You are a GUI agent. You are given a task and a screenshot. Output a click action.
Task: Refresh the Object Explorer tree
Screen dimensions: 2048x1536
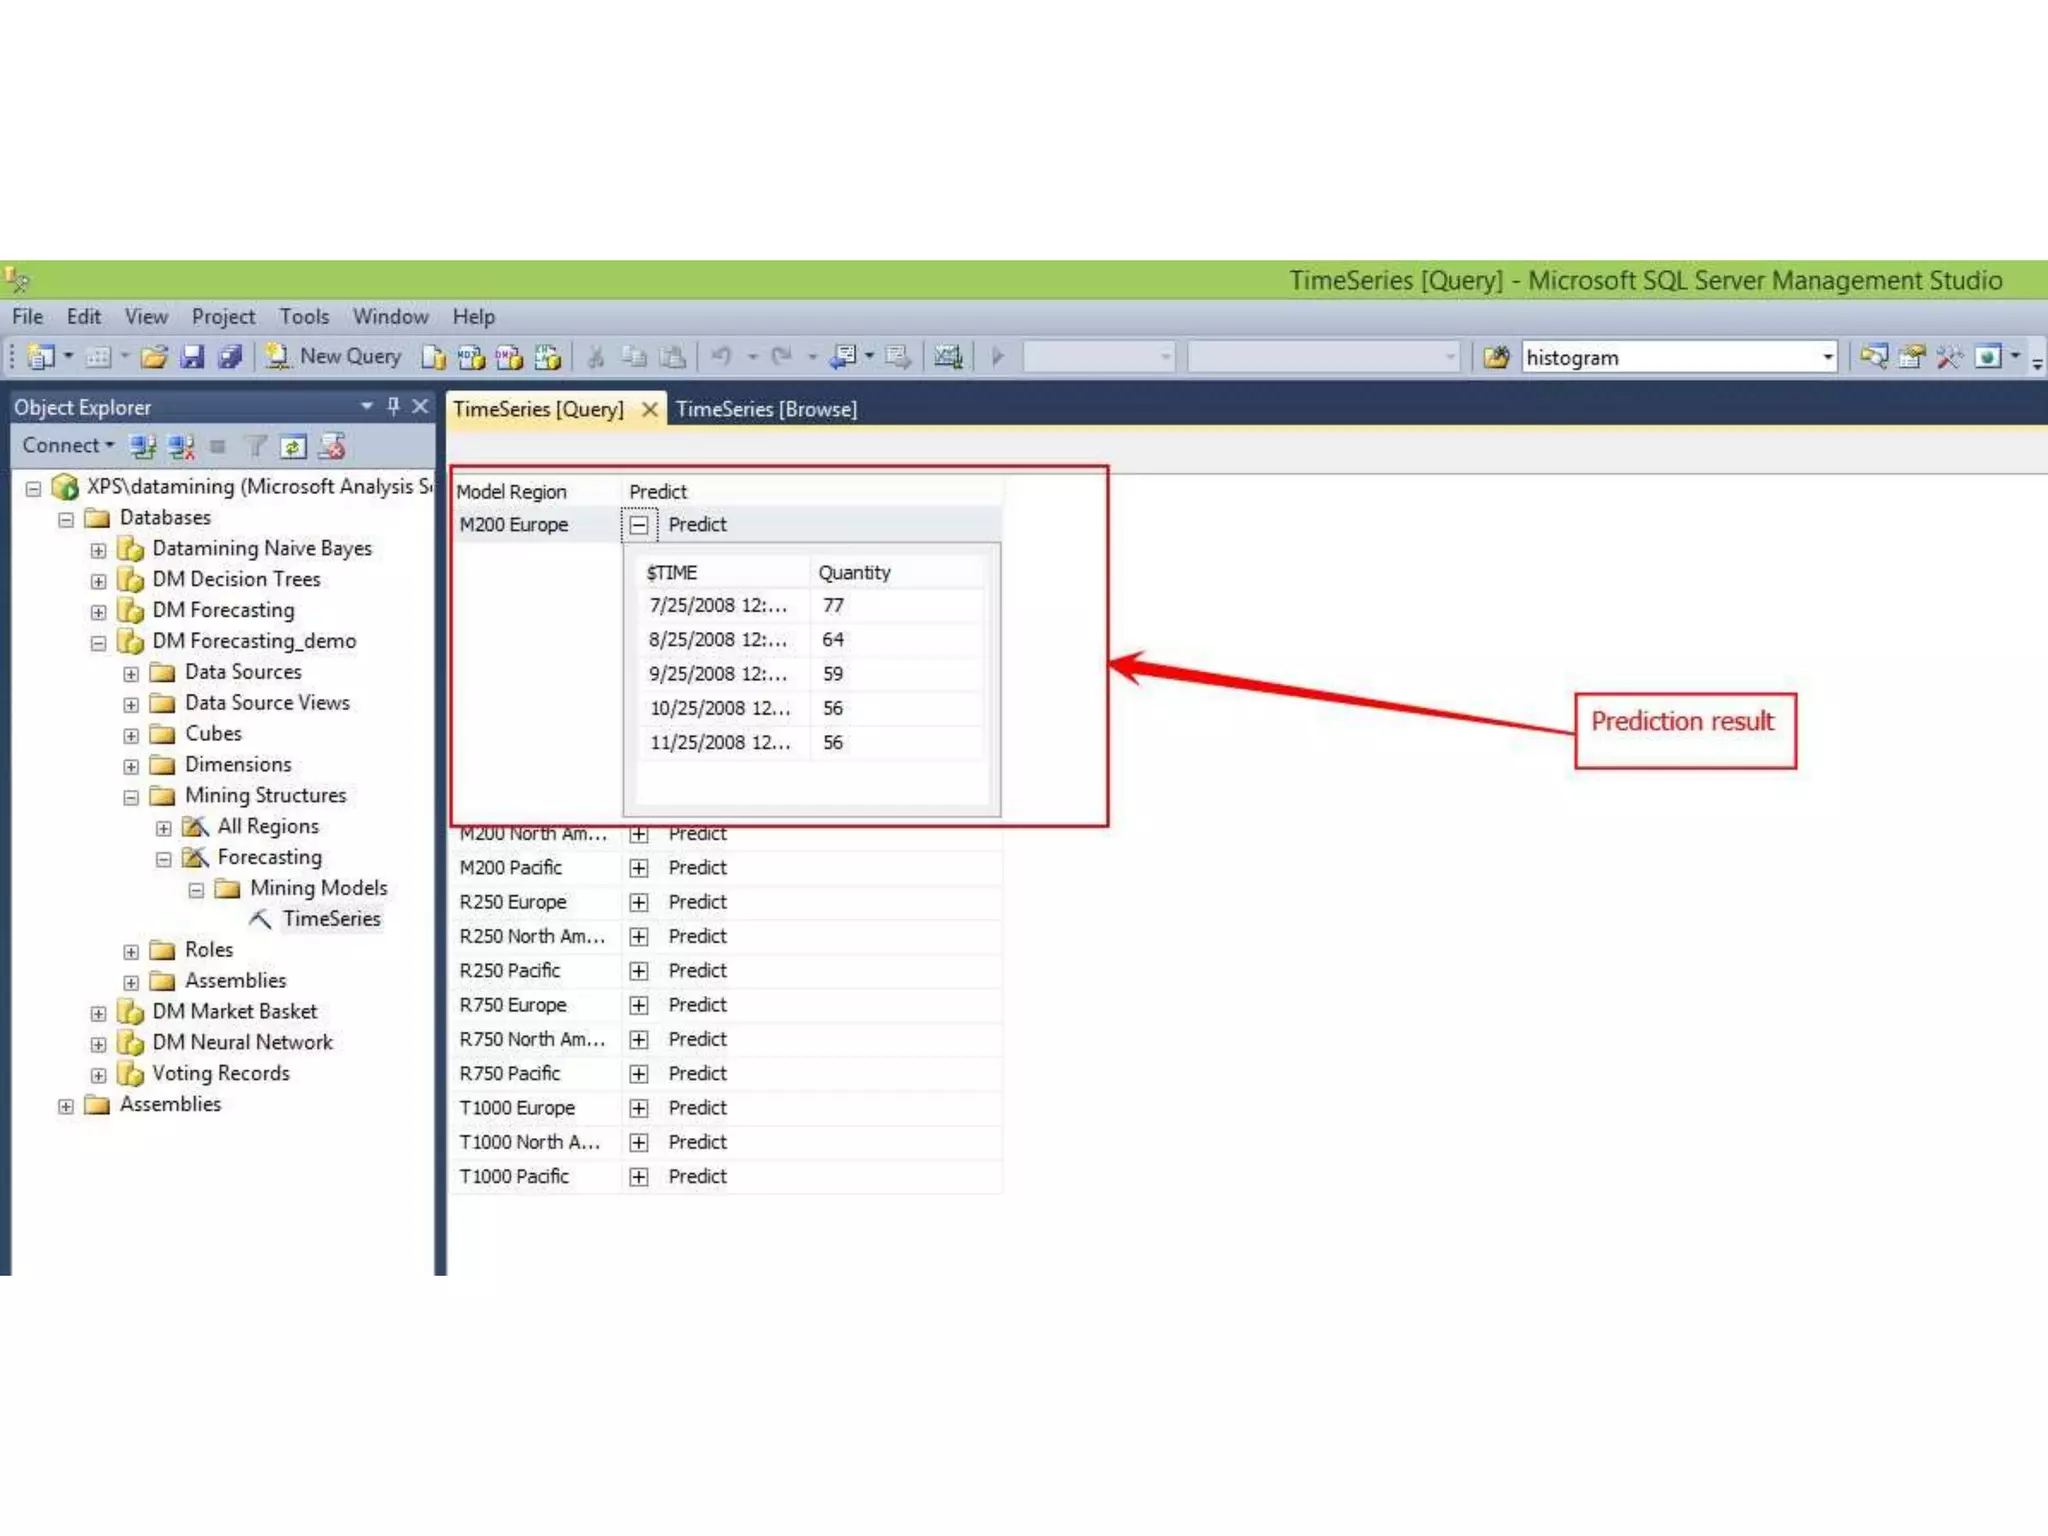click(x=293, y=447)
